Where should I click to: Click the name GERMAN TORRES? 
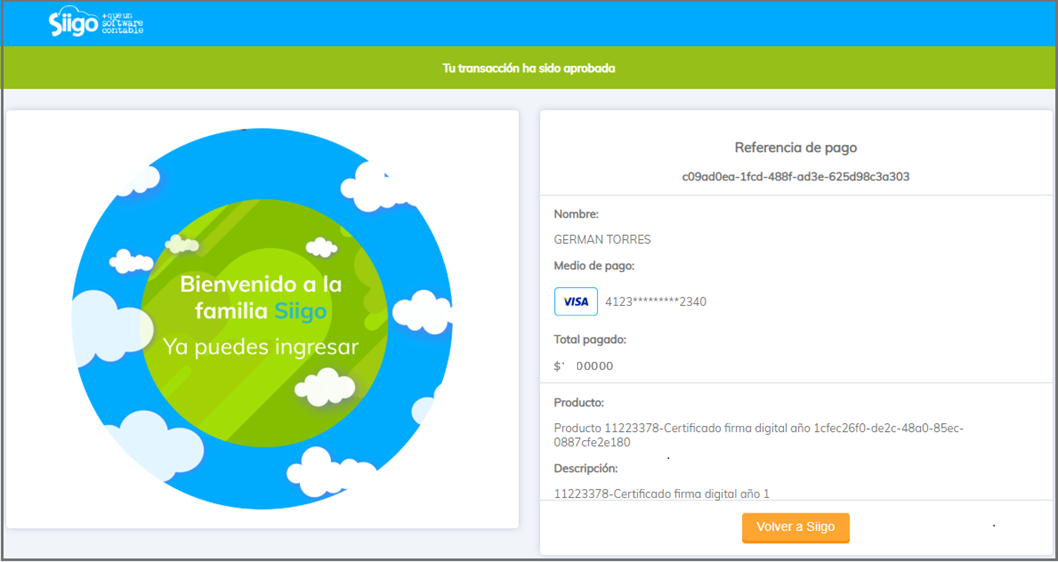click(602, 240)
